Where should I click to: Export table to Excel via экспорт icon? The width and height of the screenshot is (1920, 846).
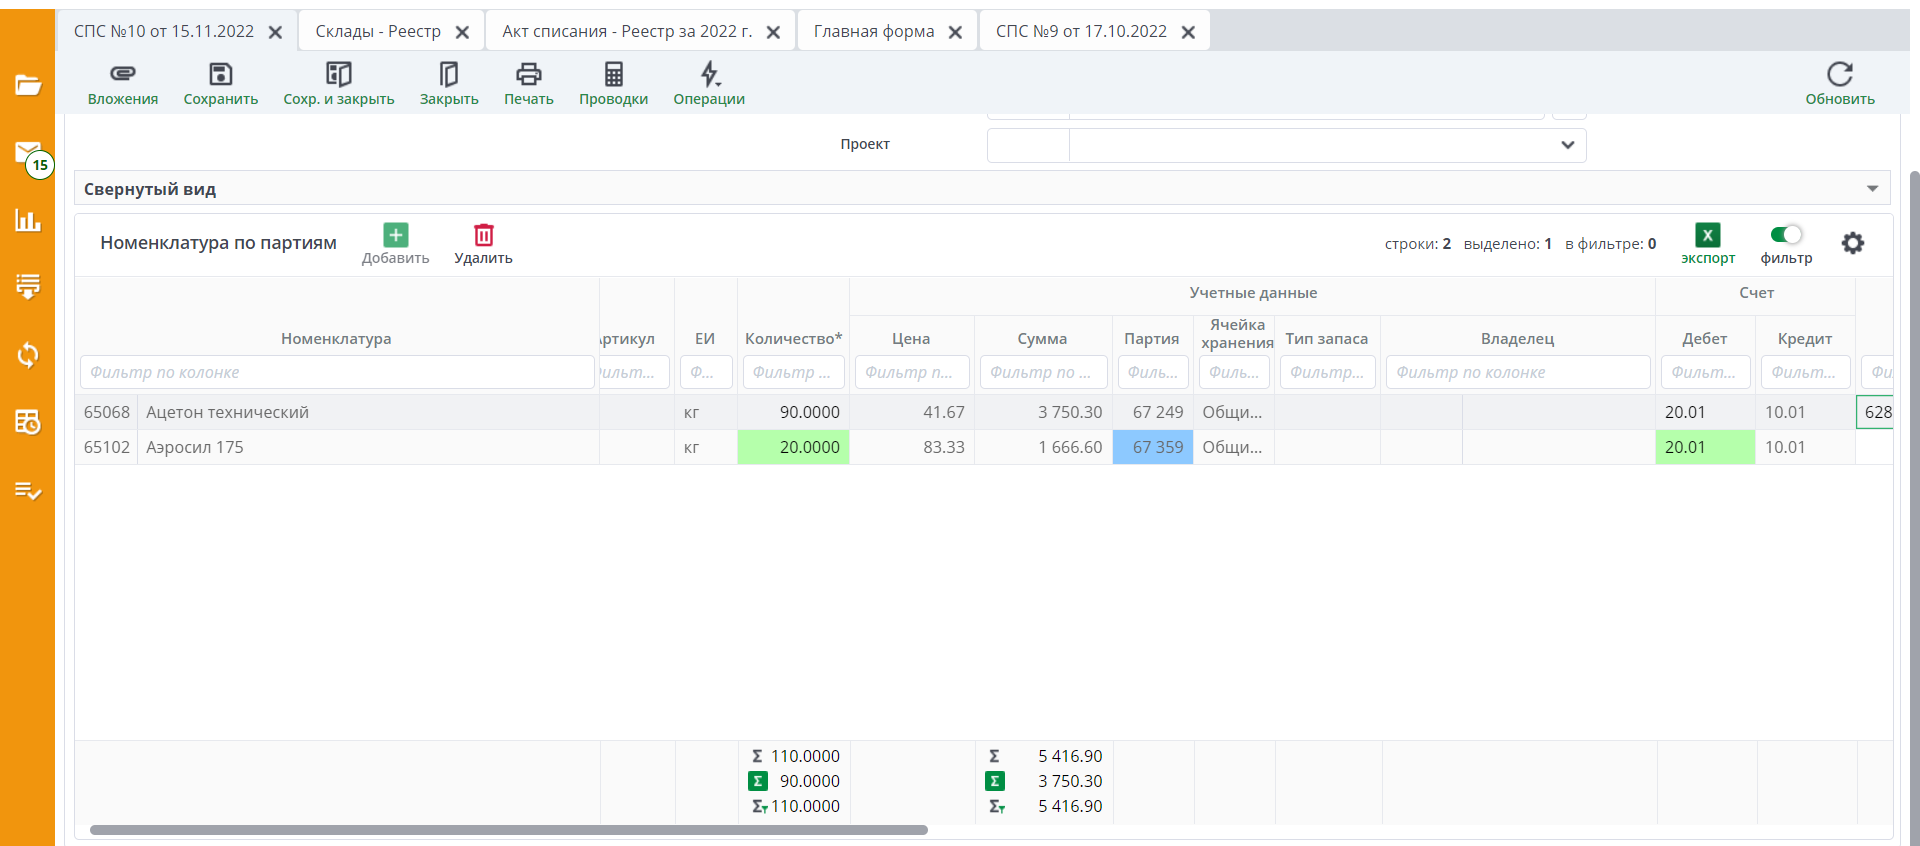[x=1707, y=236]
